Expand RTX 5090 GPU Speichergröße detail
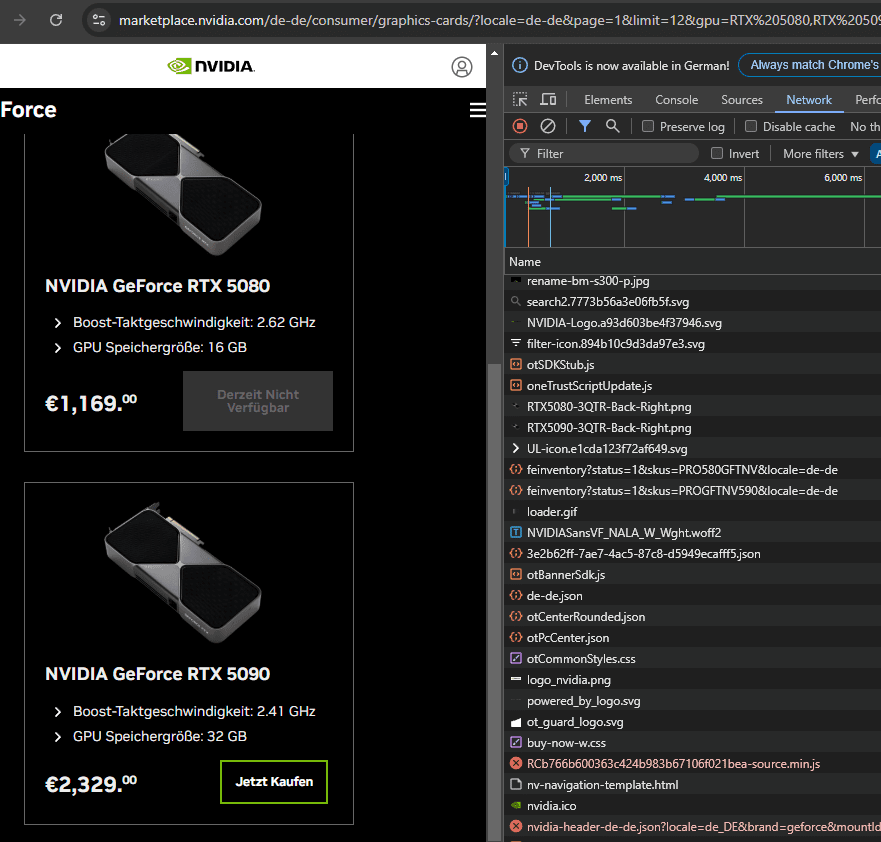This screenshot has height=842, width=881. (58, 736)
